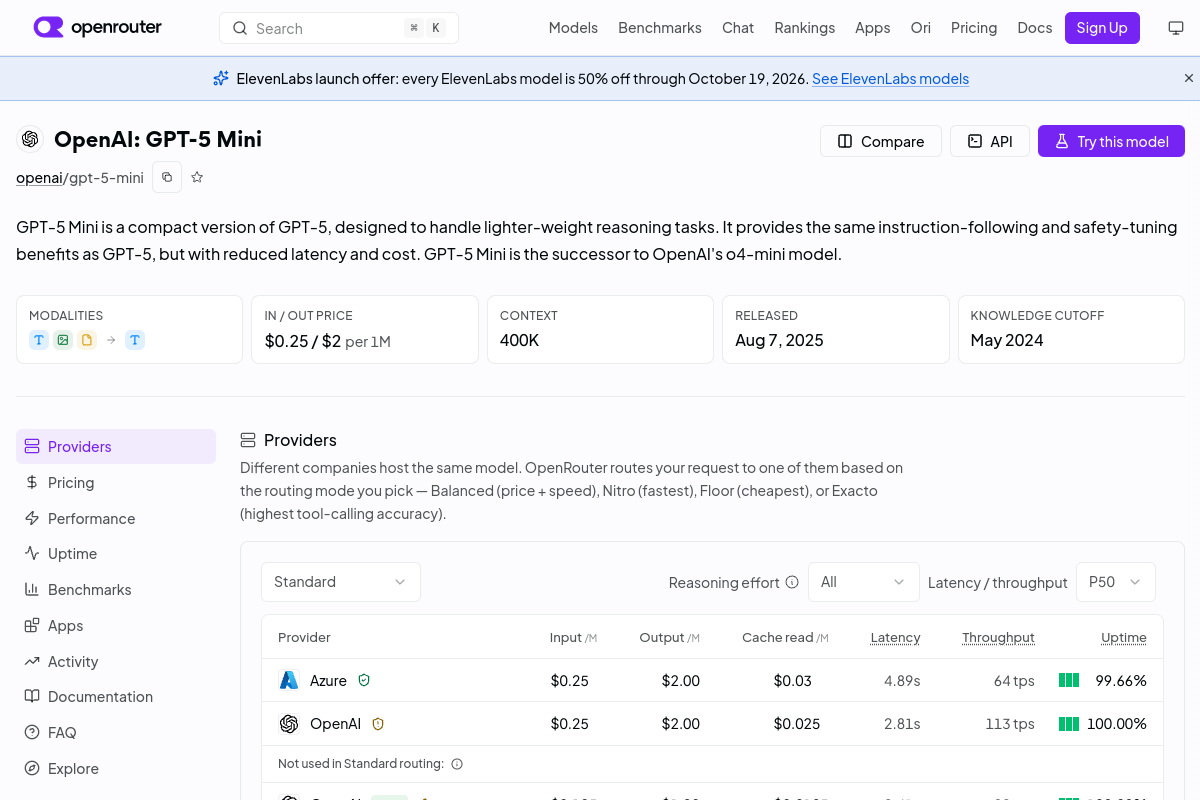Open the Reasoning effort info tooltip icon

792,582
